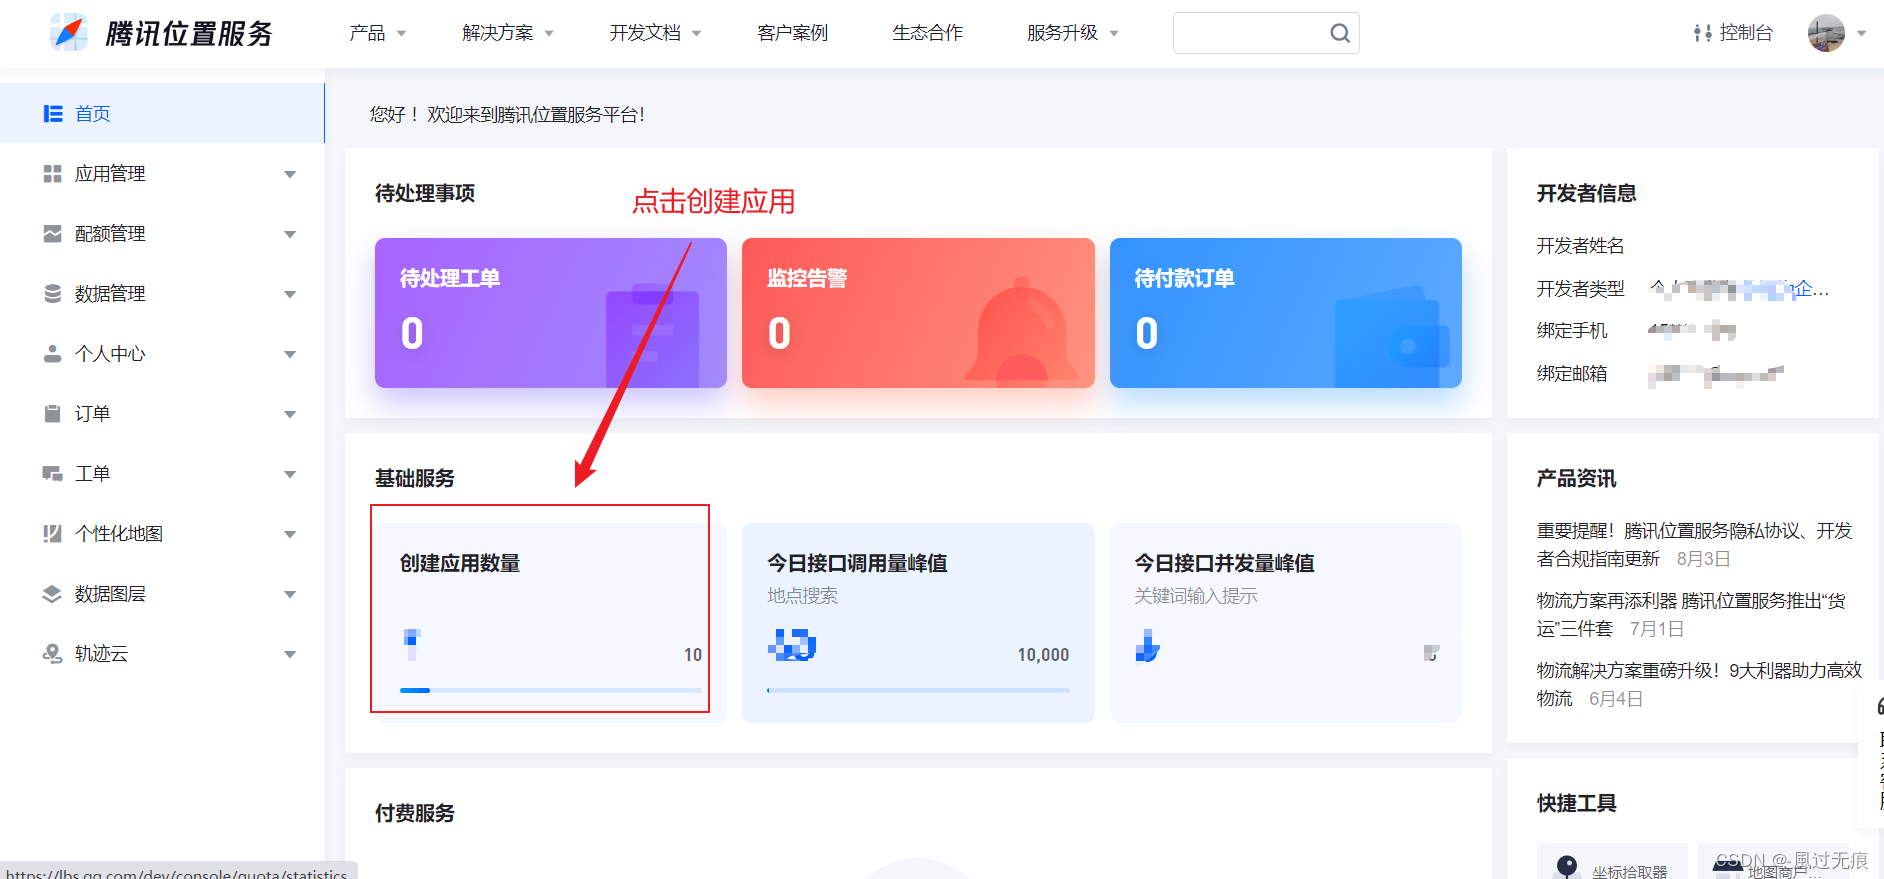Open the 今日接口调用量峰值 card
Screen dimensions: 1884x879
[x=918, y=622]
